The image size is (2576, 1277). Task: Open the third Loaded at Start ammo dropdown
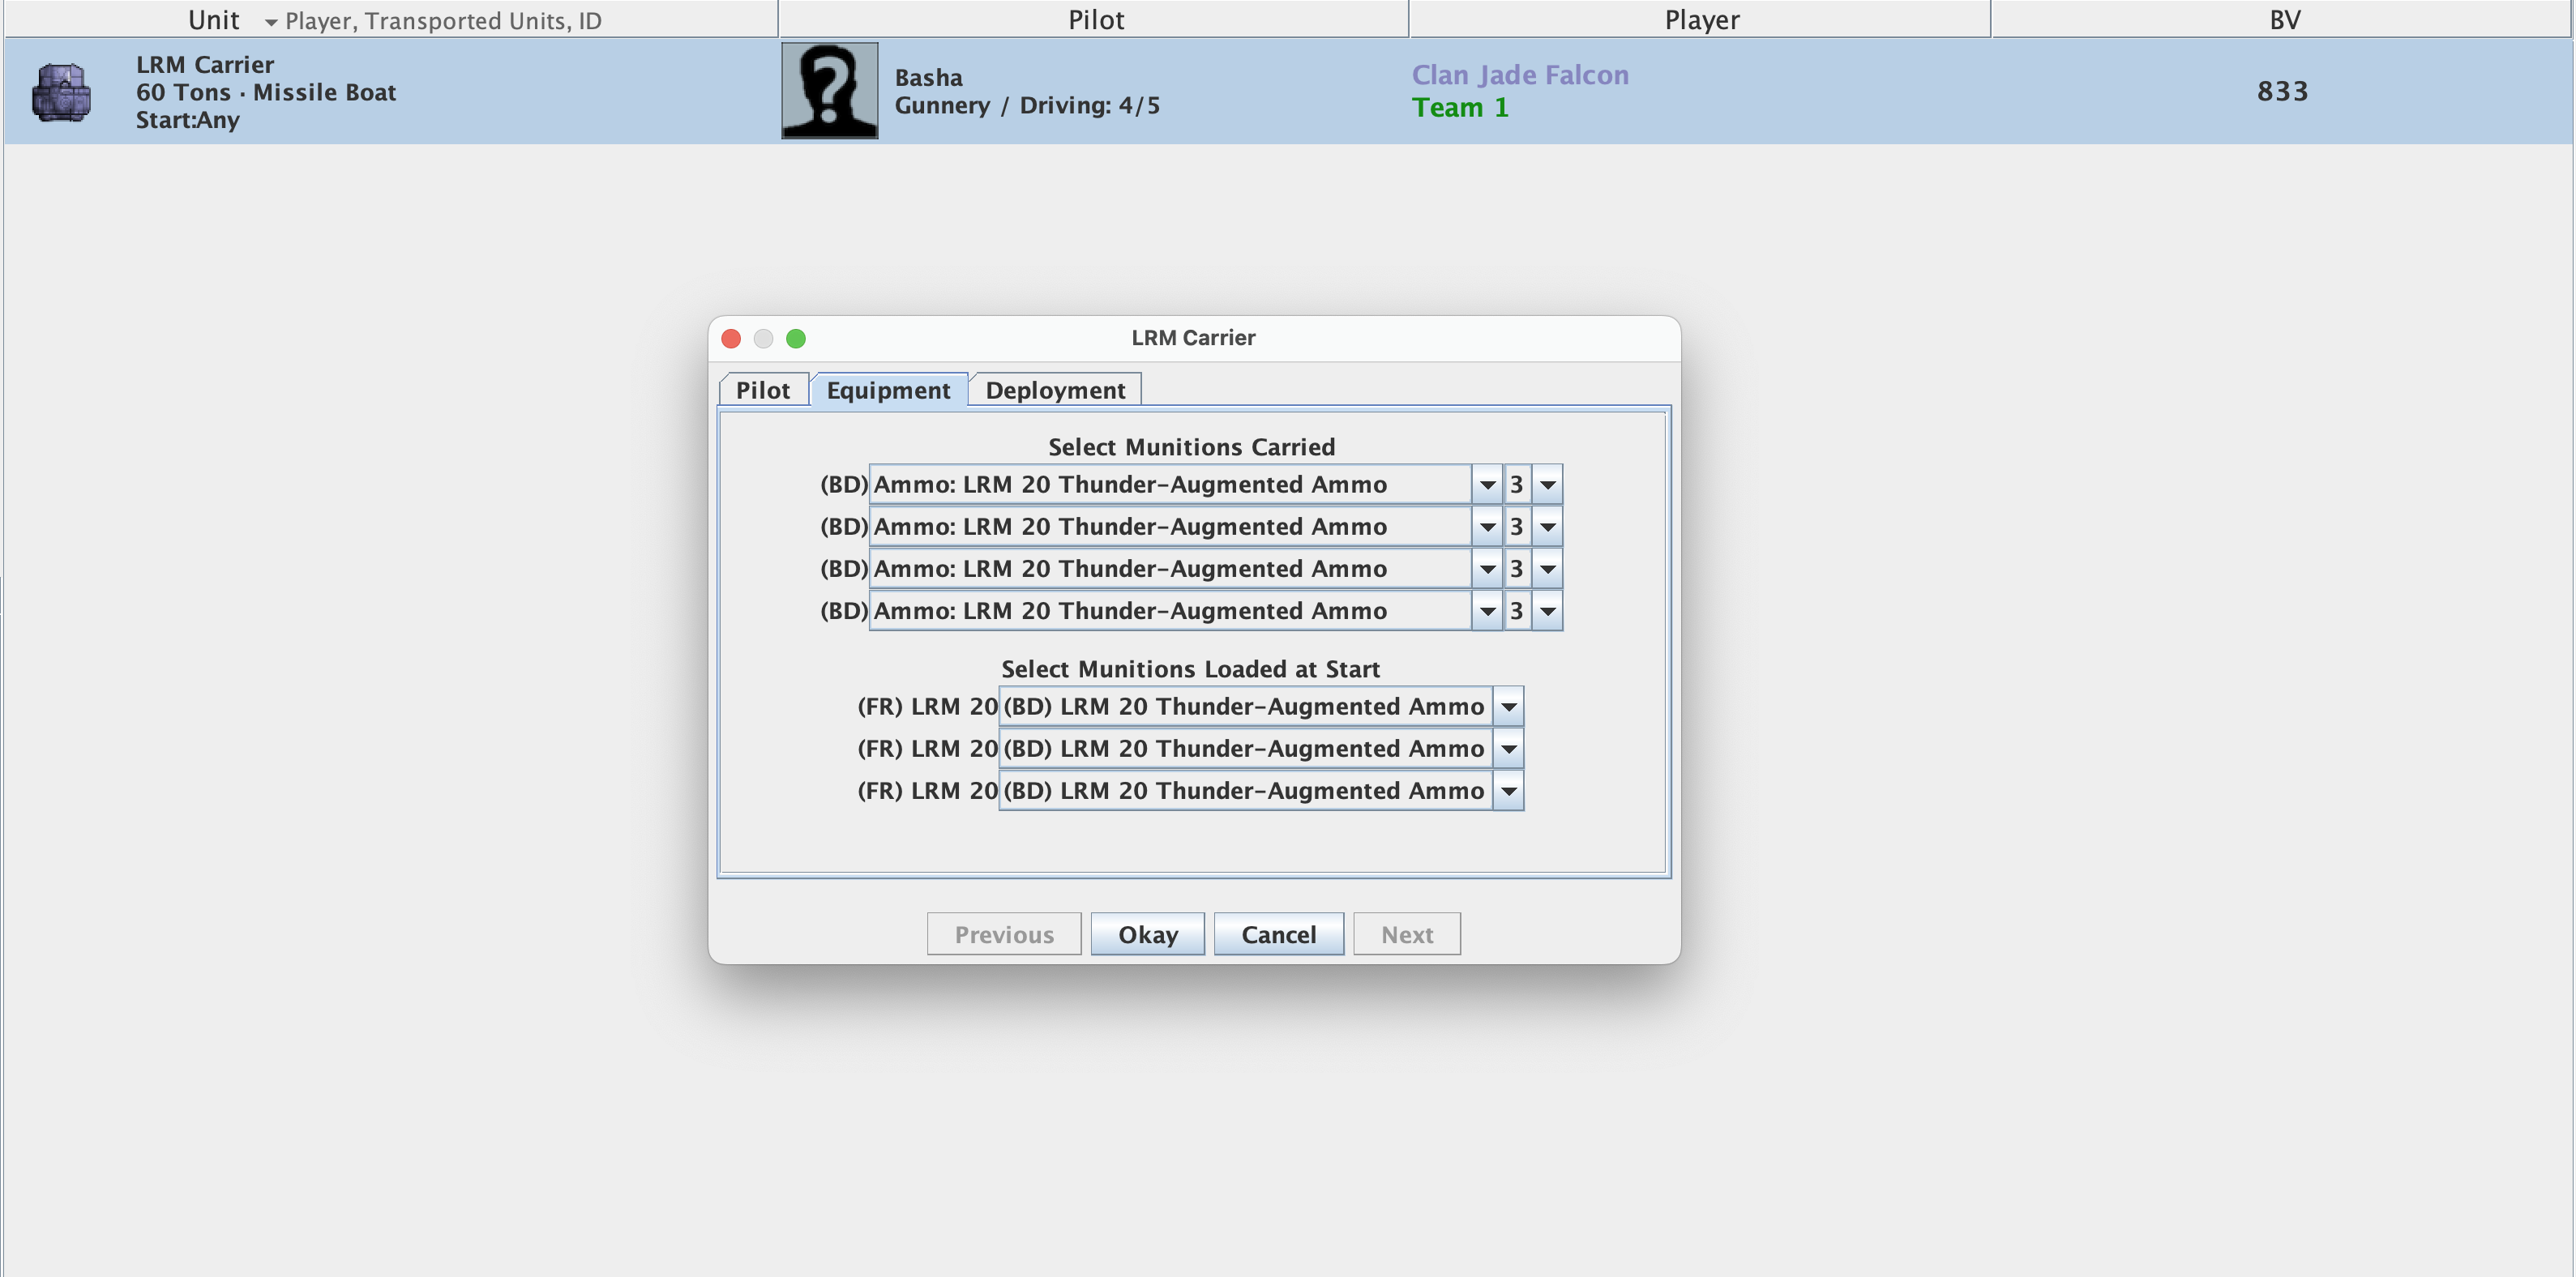(x=1508, y=790)
